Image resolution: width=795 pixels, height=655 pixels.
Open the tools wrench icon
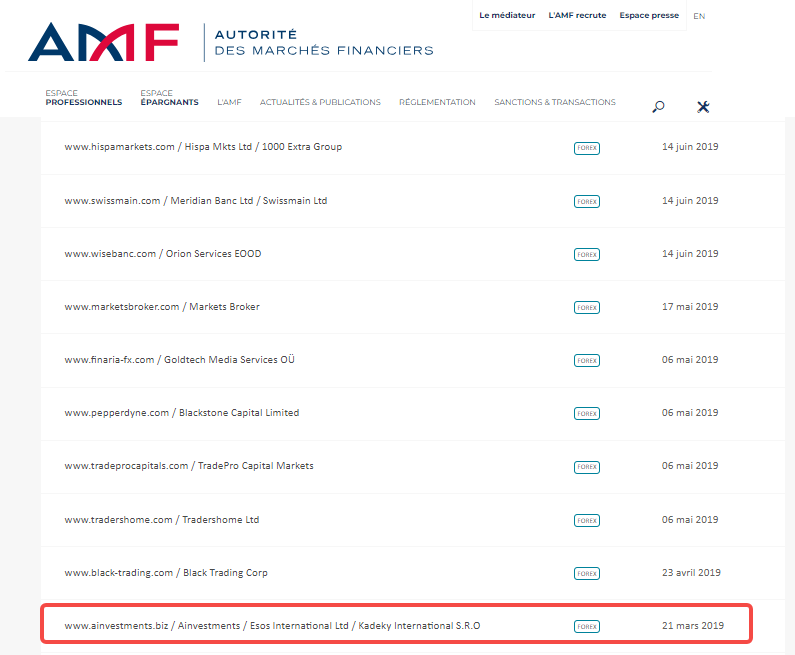(x=702, y=107)
